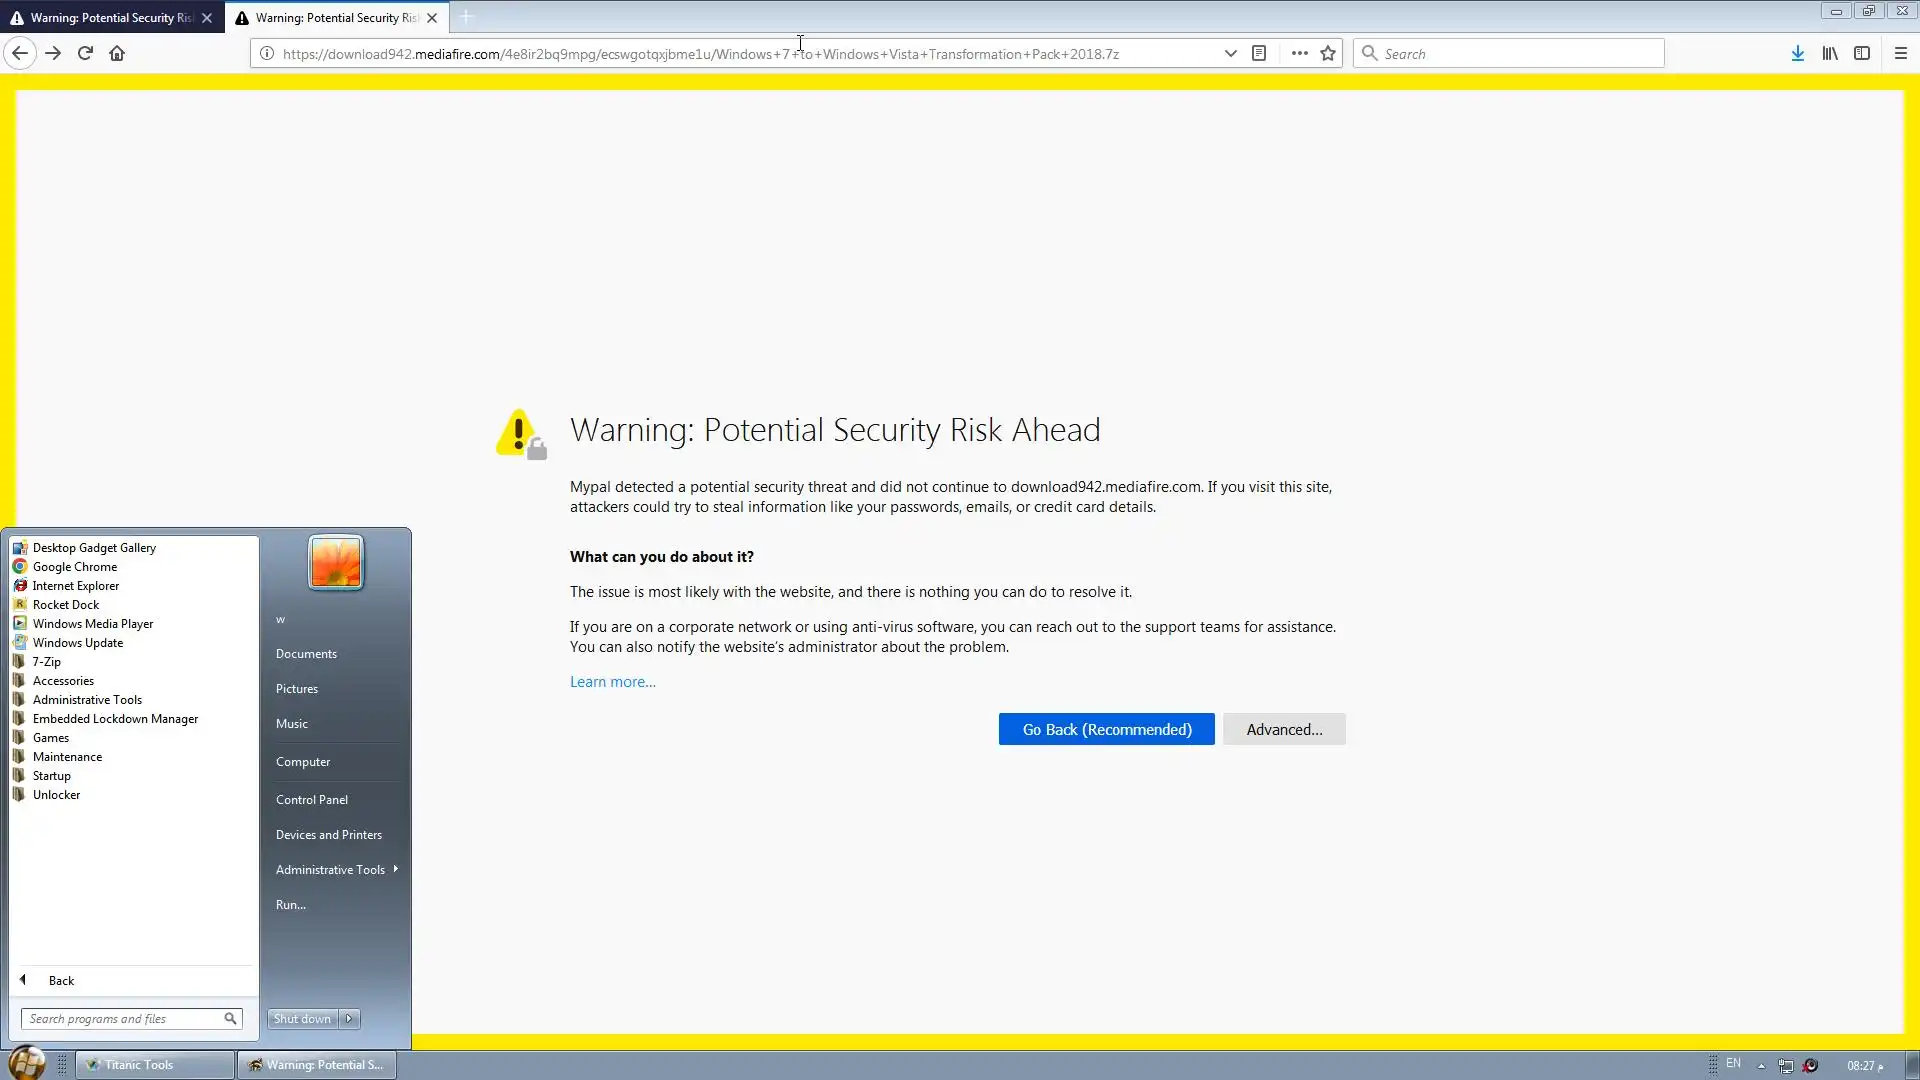Open Control Panel from Start menu
This screenshot has height=1080, width=1920.
312,800
